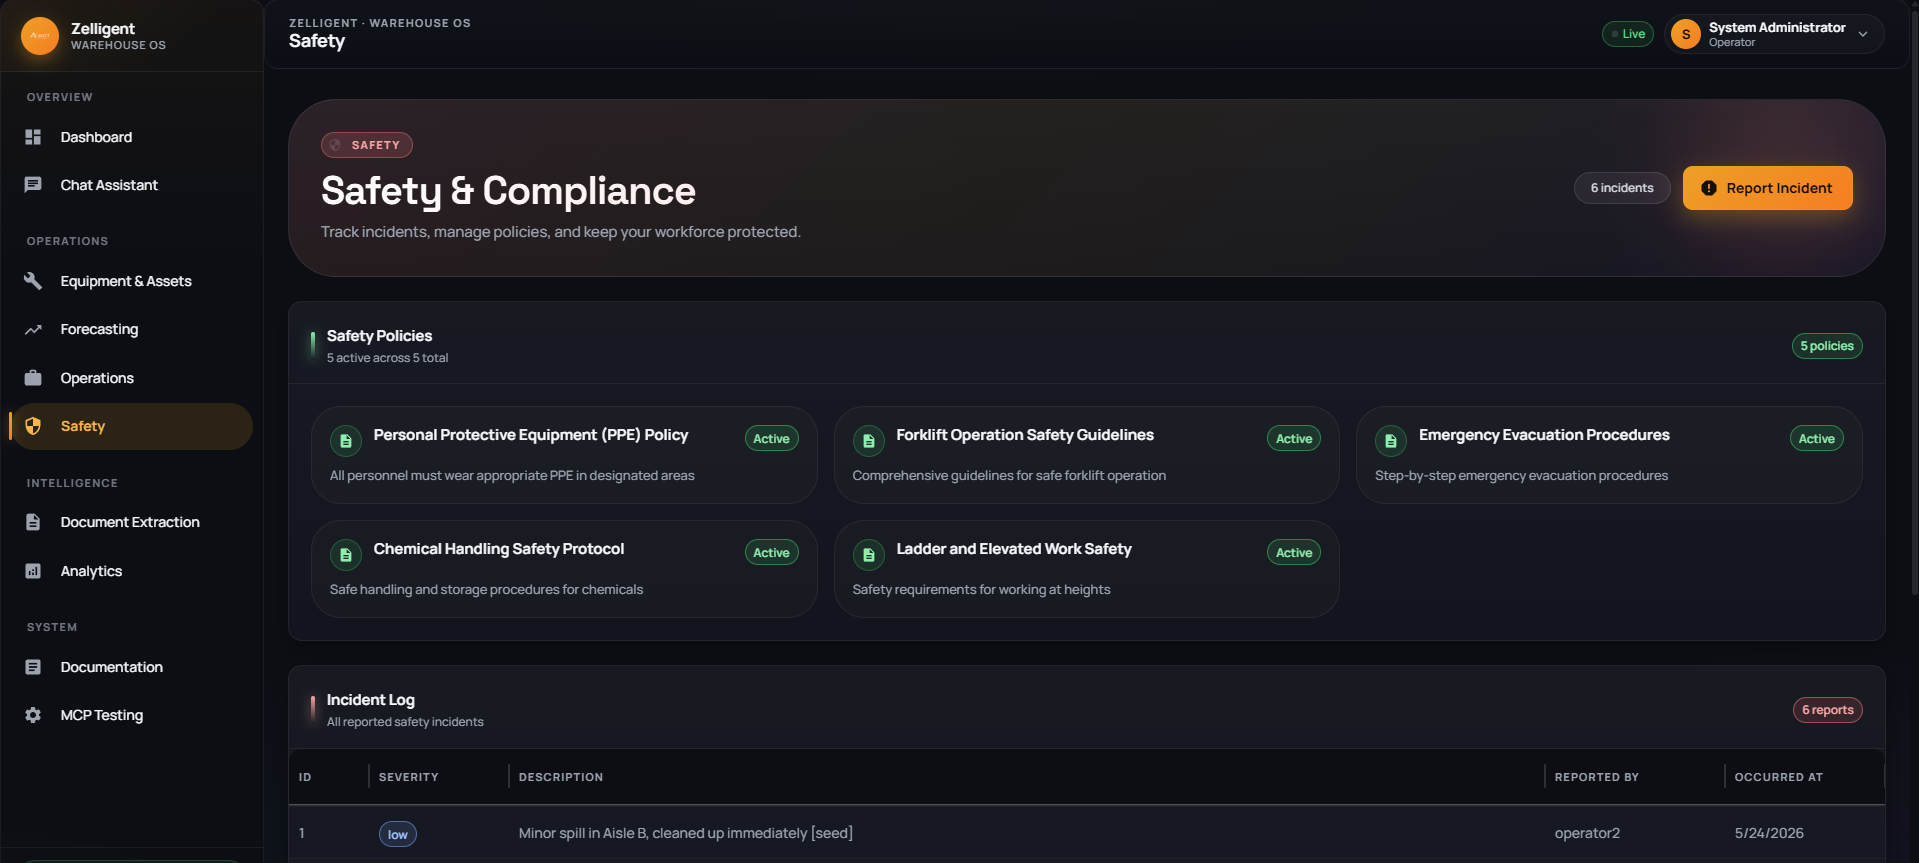Click the Documentation sidebar icon
The image size is (1919, 863).
33,667
